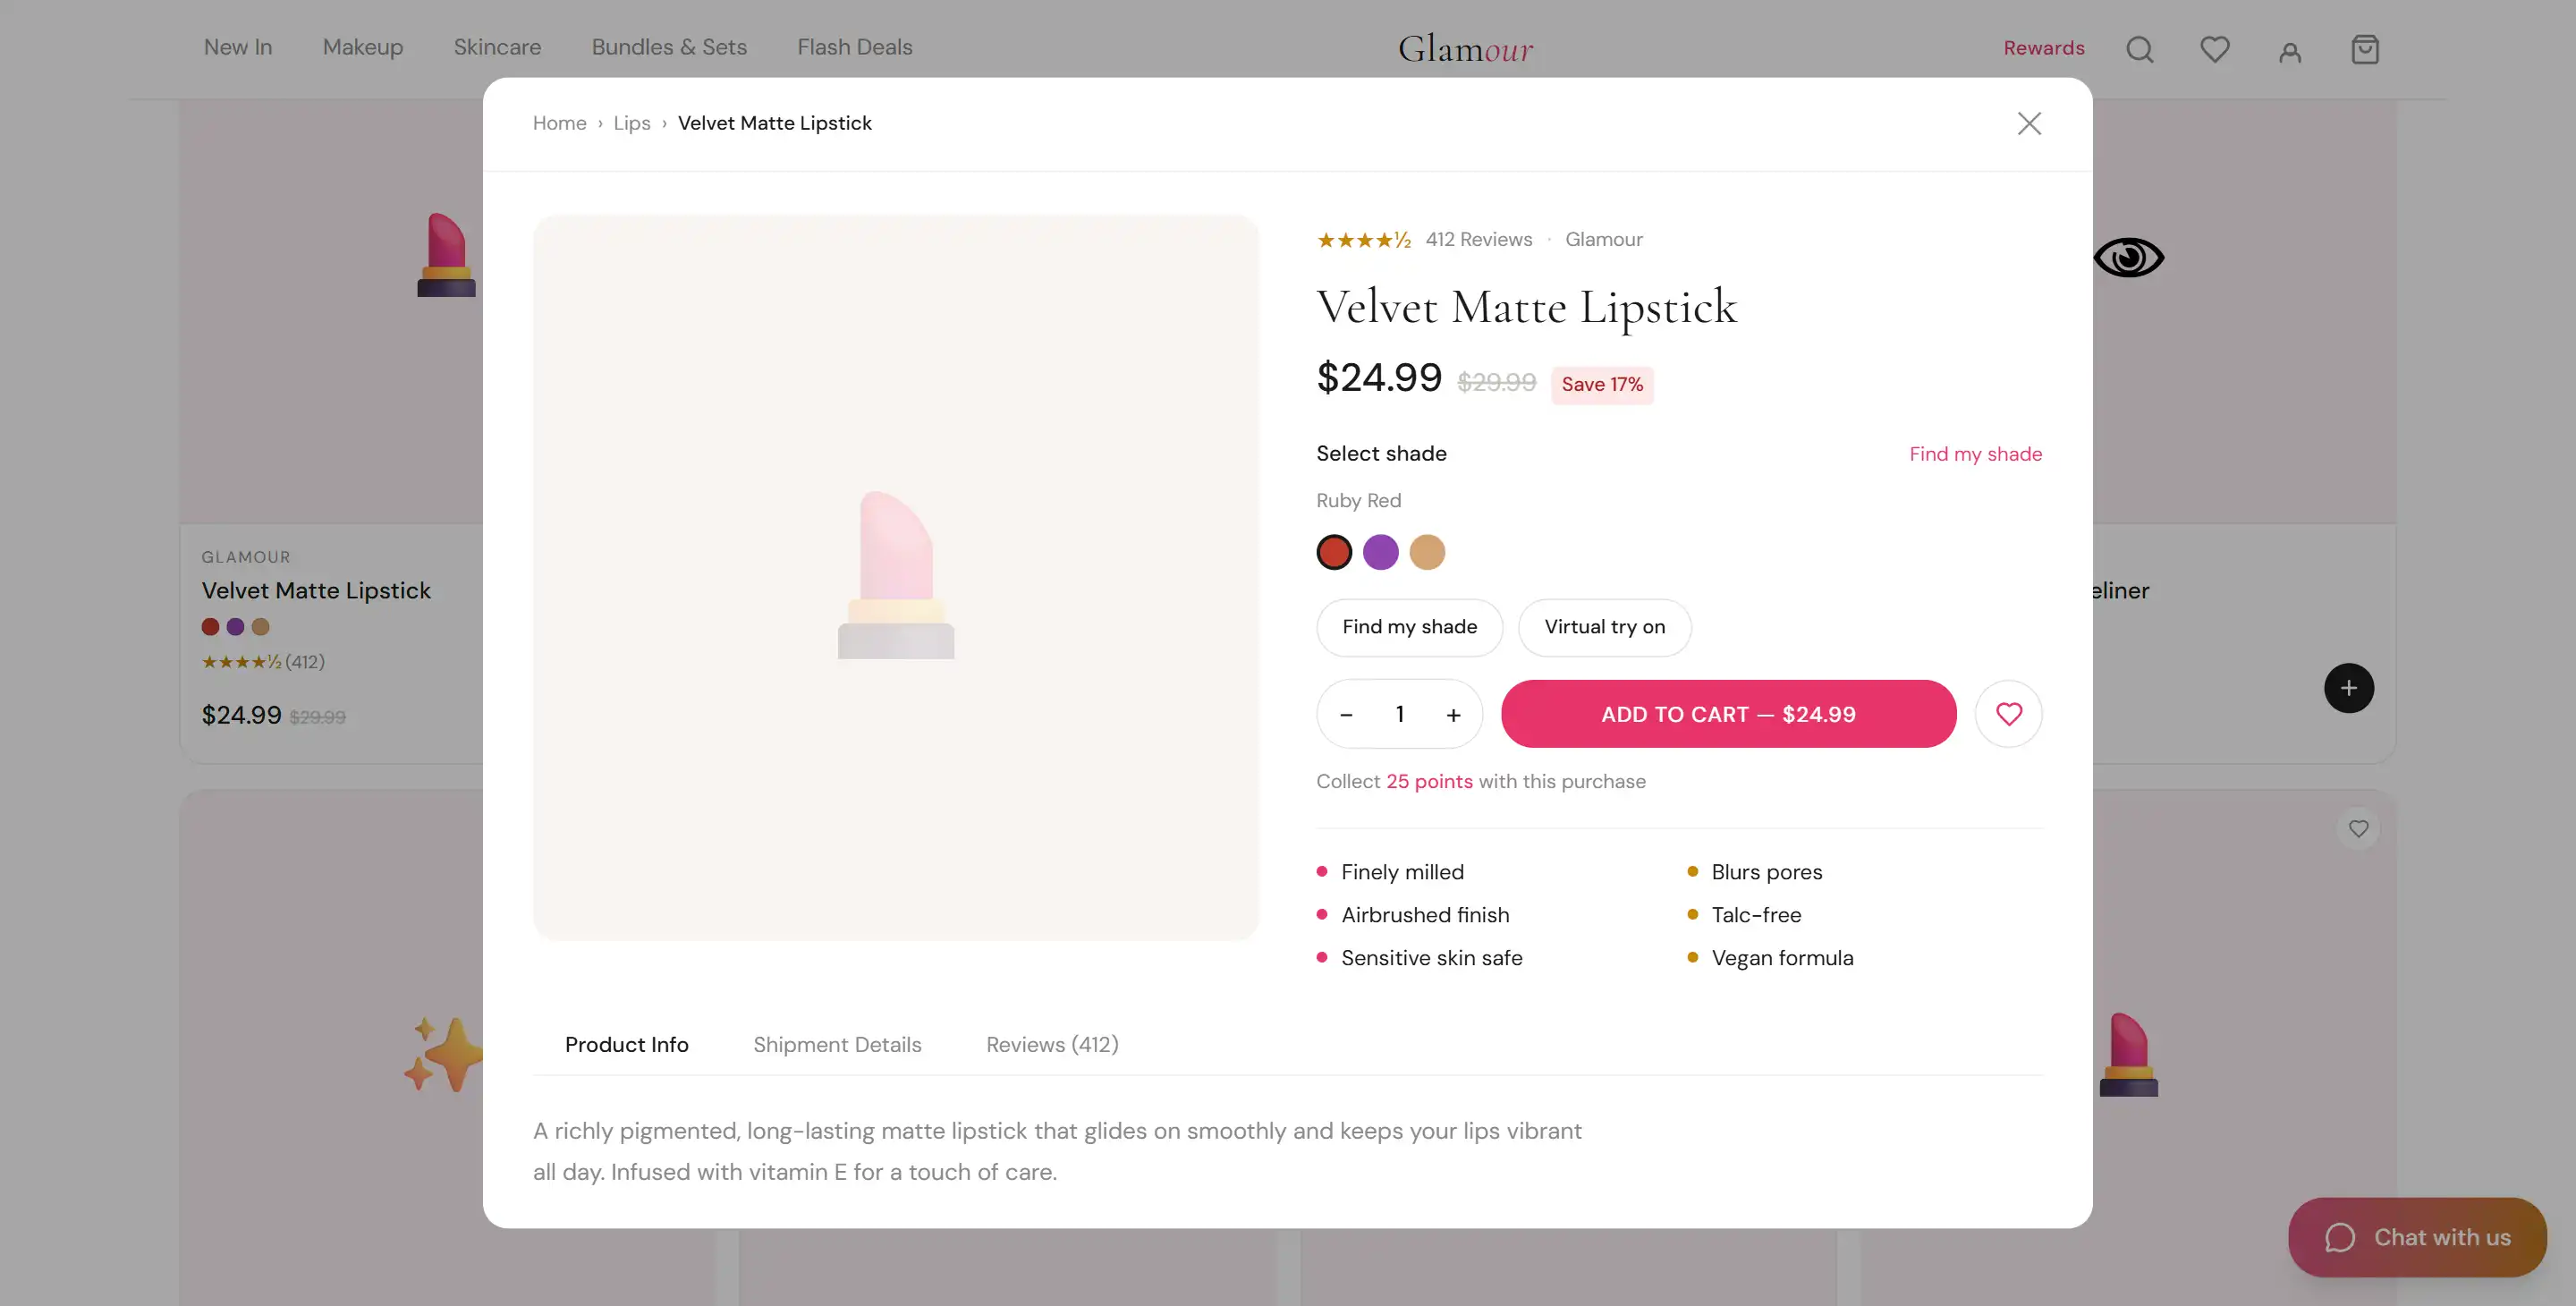Click the Virtual try on button

(x=1604, y=627)
